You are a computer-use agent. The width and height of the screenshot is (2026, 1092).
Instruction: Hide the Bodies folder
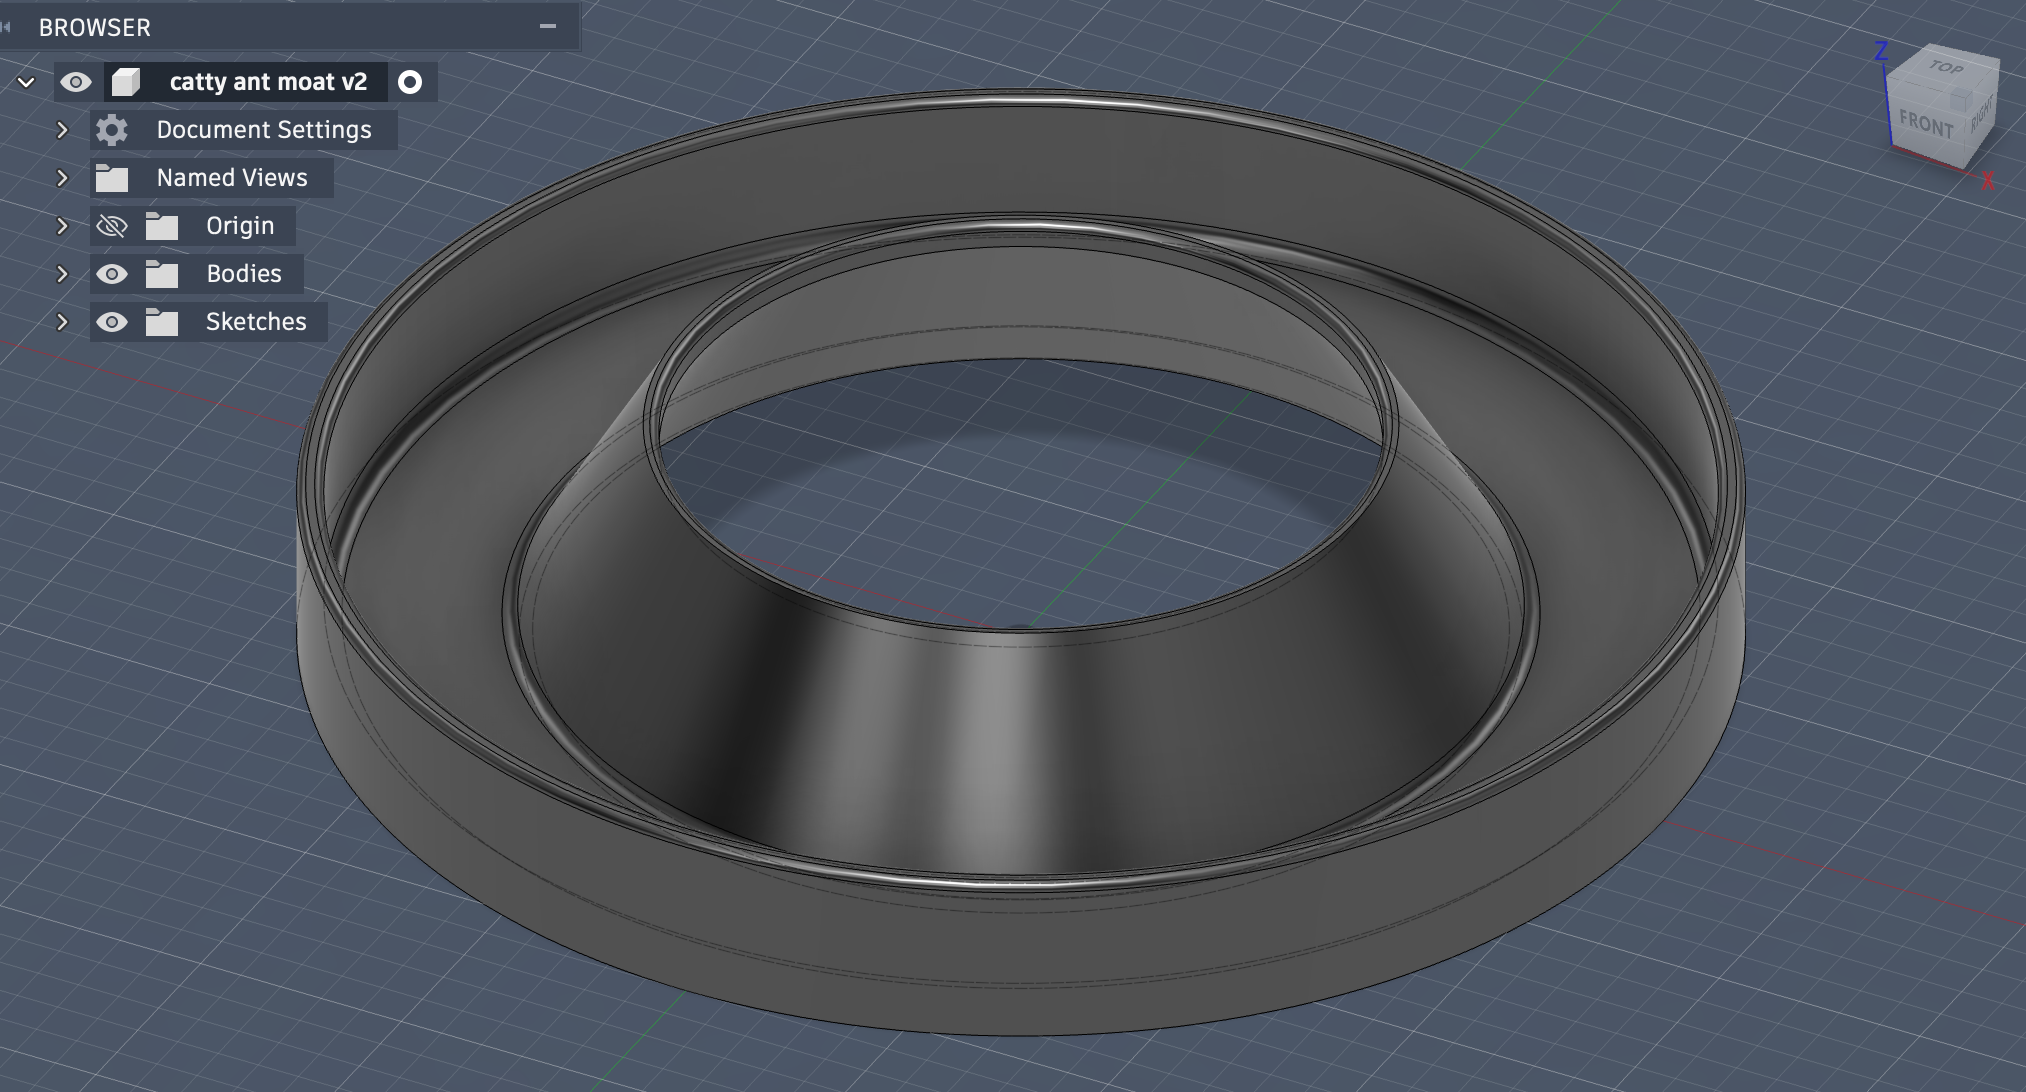pos(112,273)
